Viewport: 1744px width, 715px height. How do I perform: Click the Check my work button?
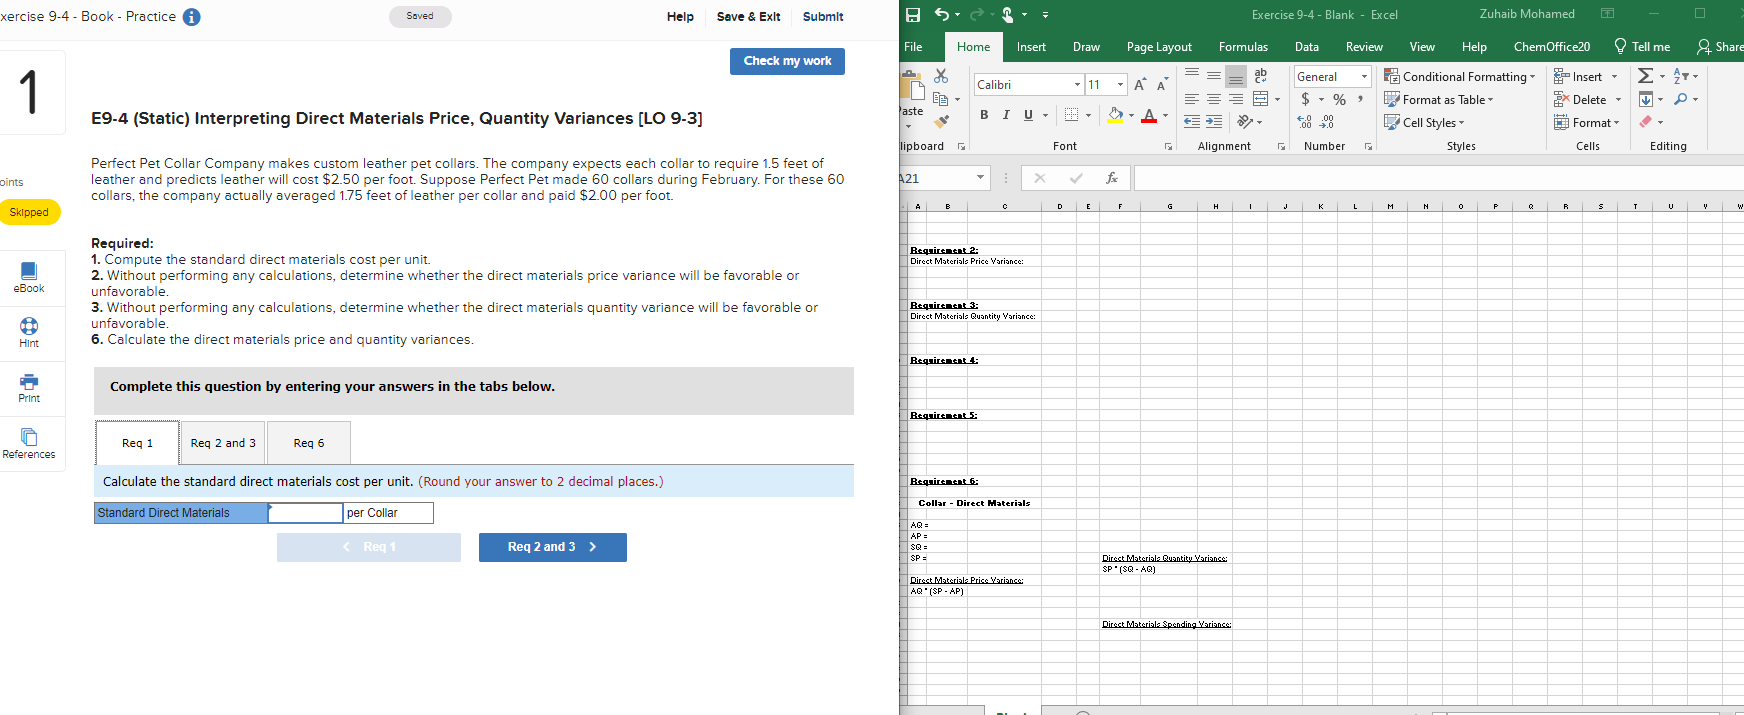click(787, 61)
